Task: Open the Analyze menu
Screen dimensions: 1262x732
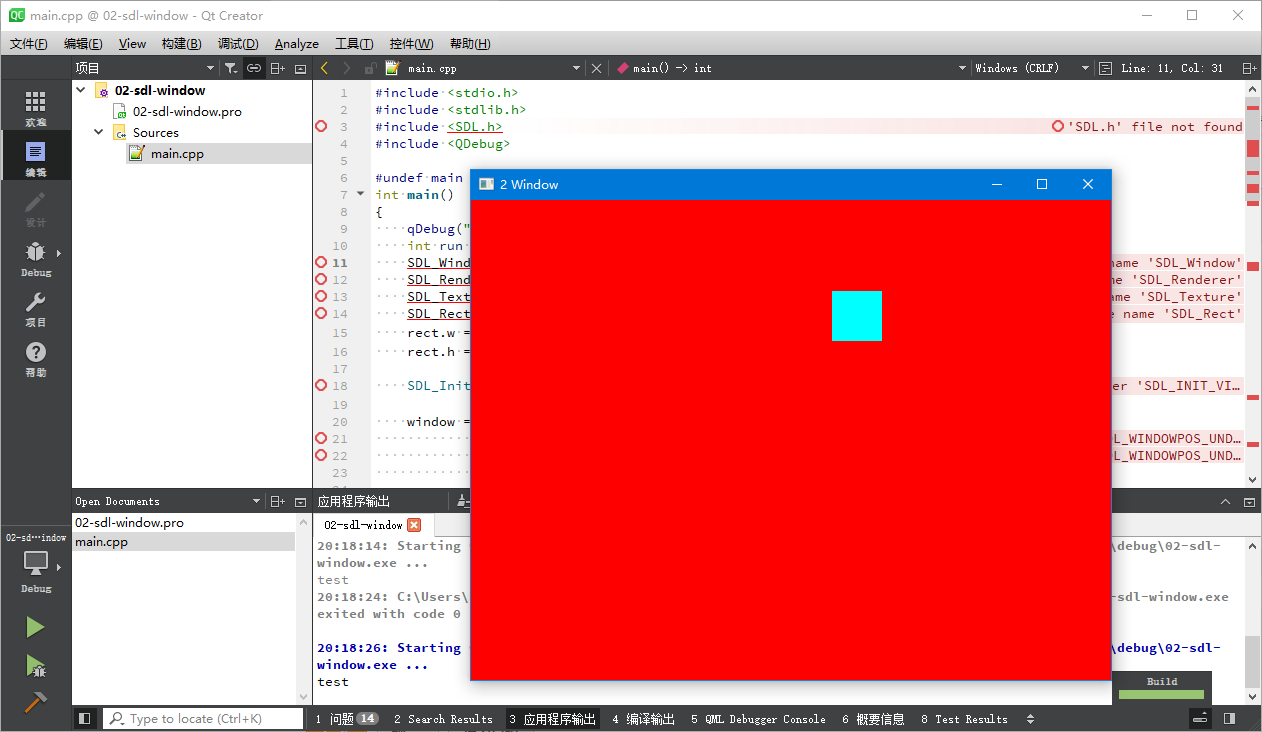Action: [297, 44]
